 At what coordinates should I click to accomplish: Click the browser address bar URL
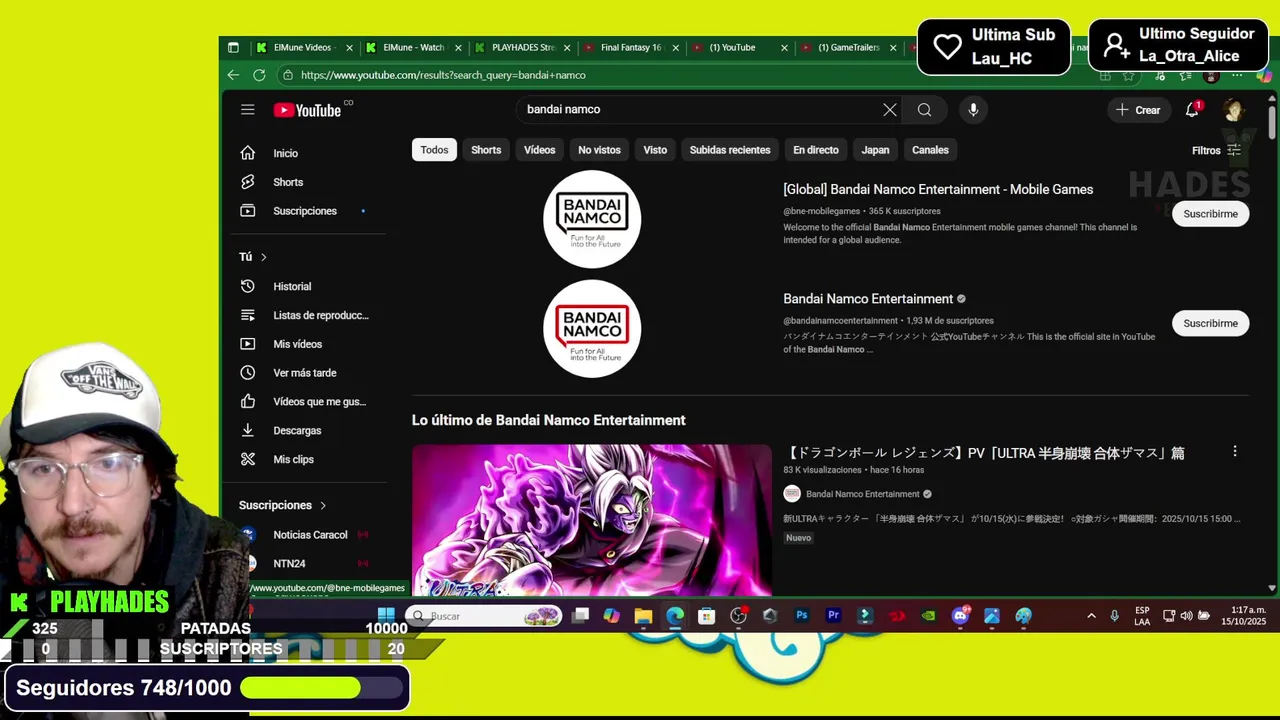443,75
